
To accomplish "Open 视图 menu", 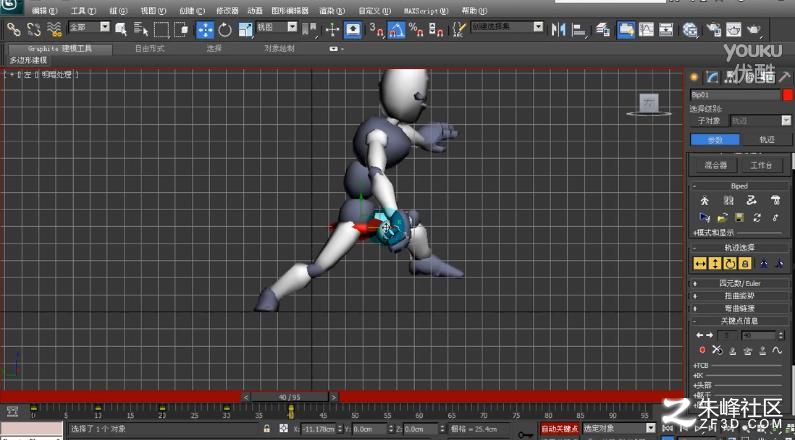I will 153,11.
